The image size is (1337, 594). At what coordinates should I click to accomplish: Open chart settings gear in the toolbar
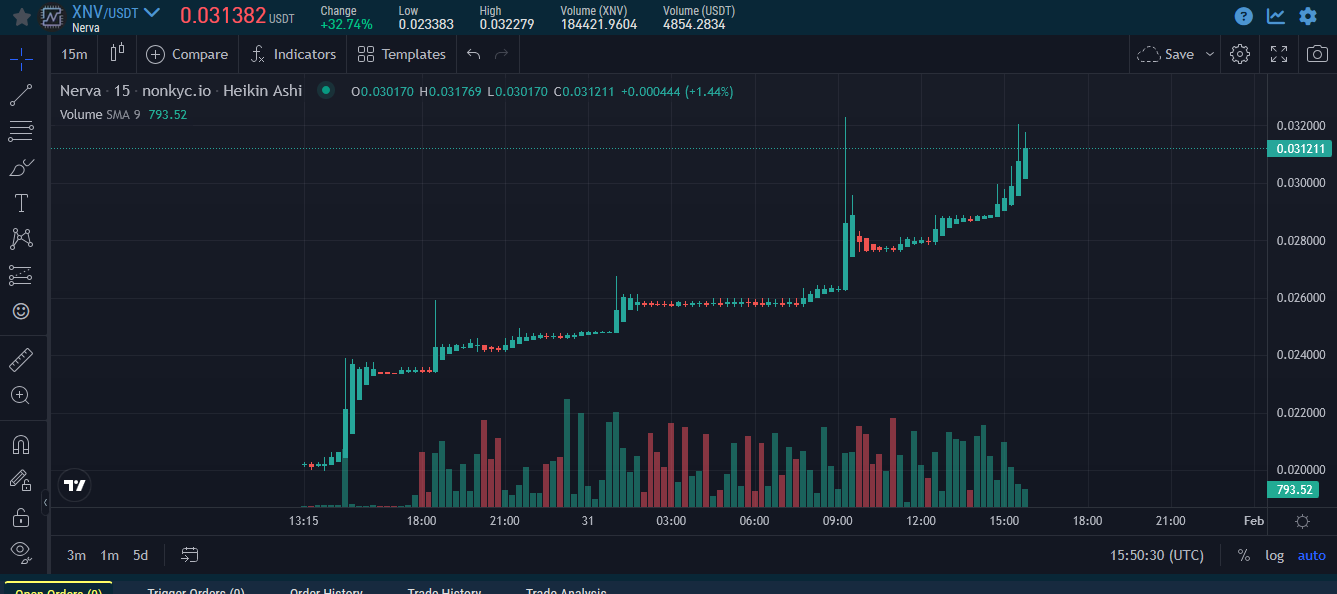[x=1240, y=54]
